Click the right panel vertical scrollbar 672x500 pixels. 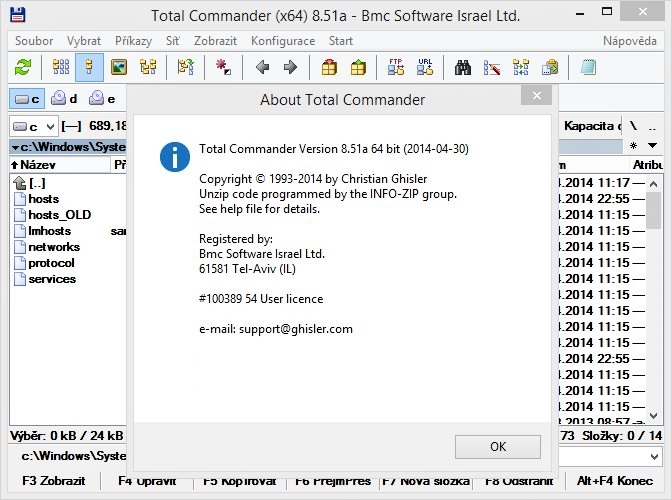click(x=653, y=300)
